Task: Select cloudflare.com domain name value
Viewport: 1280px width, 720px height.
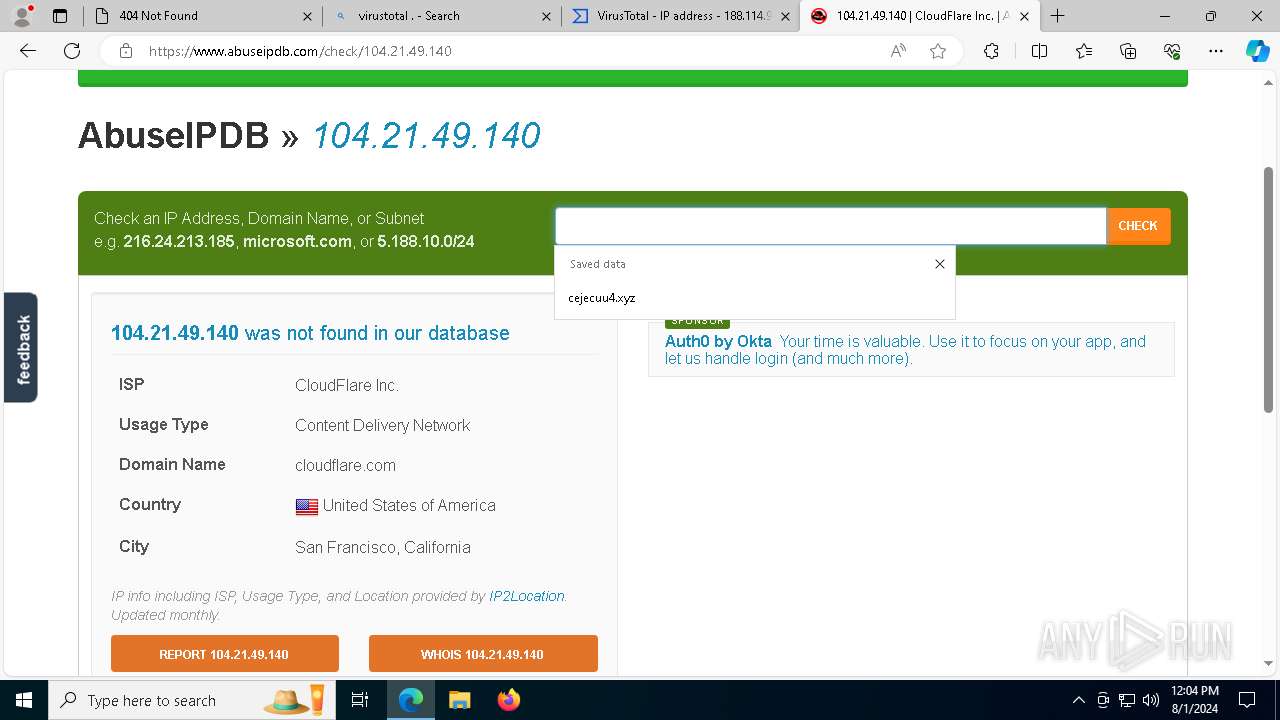Action: pyautogui.click(x=345, y=465)
